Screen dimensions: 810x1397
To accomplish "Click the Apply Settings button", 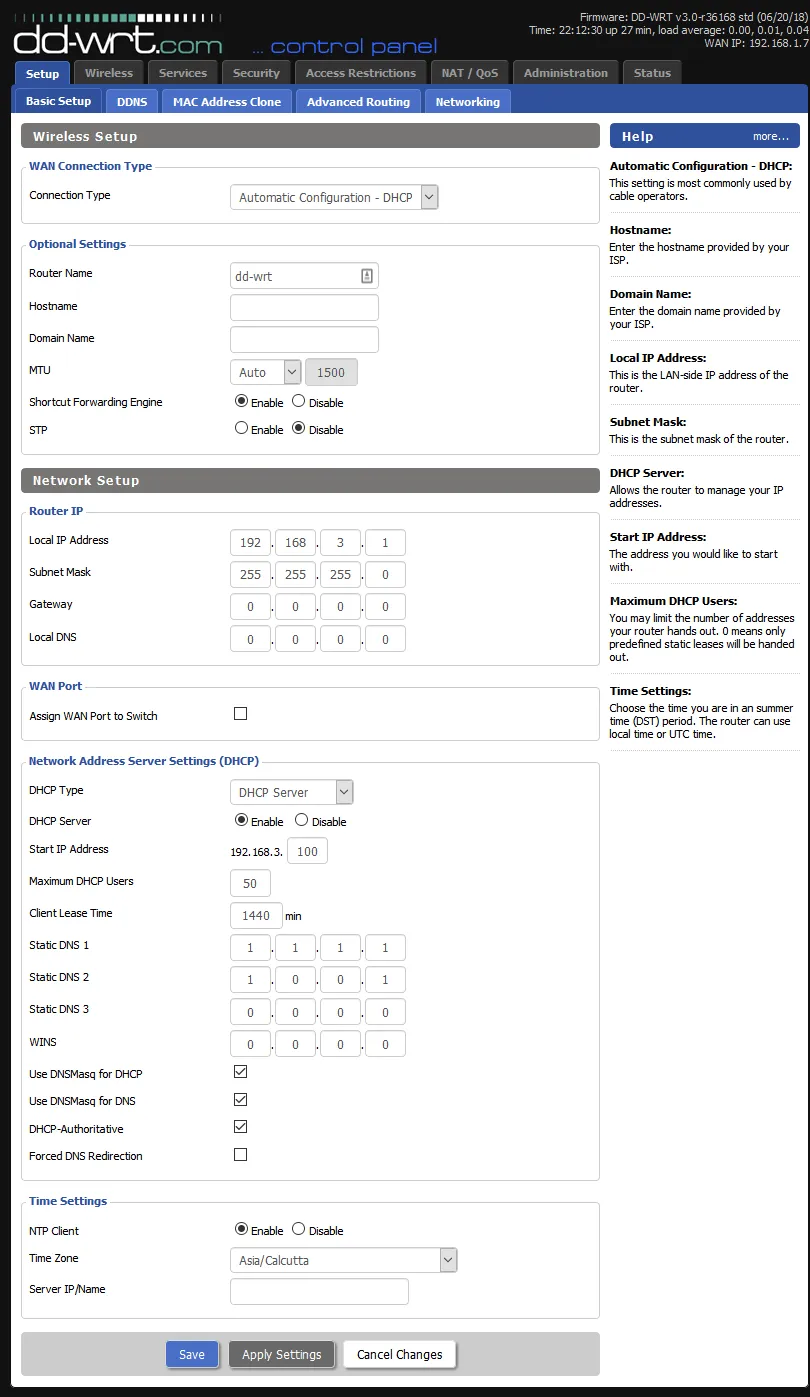I will pos(282,1354).
